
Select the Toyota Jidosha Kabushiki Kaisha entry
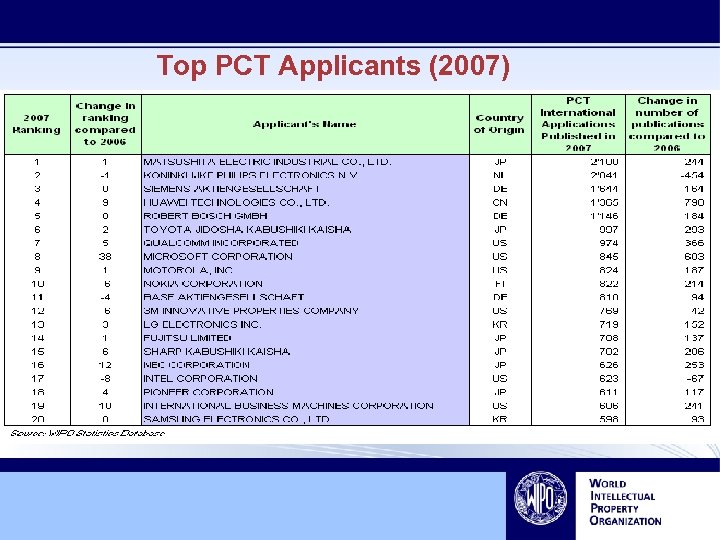point(247,230)
